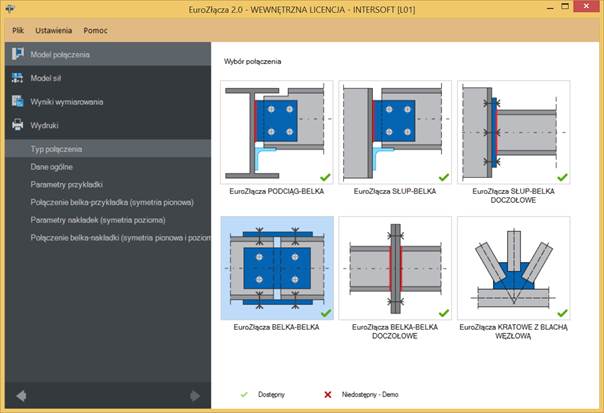
Task: Click the Wyniki wymiarowania icon
Action: [x=17, y=101]
